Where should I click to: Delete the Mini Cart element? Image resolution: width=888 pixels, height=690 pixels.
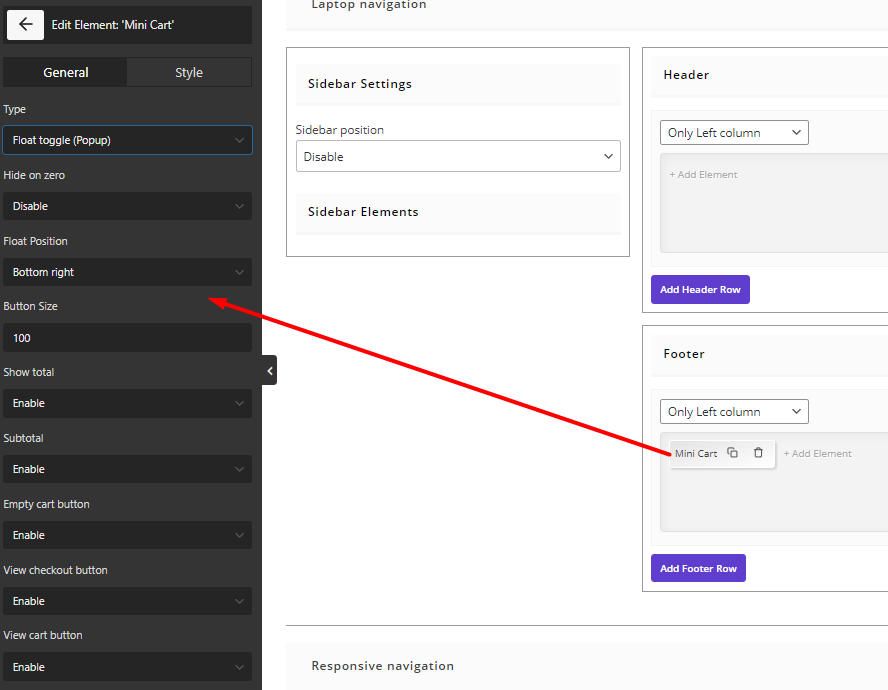pyautogui.click(x=758, y=453)
